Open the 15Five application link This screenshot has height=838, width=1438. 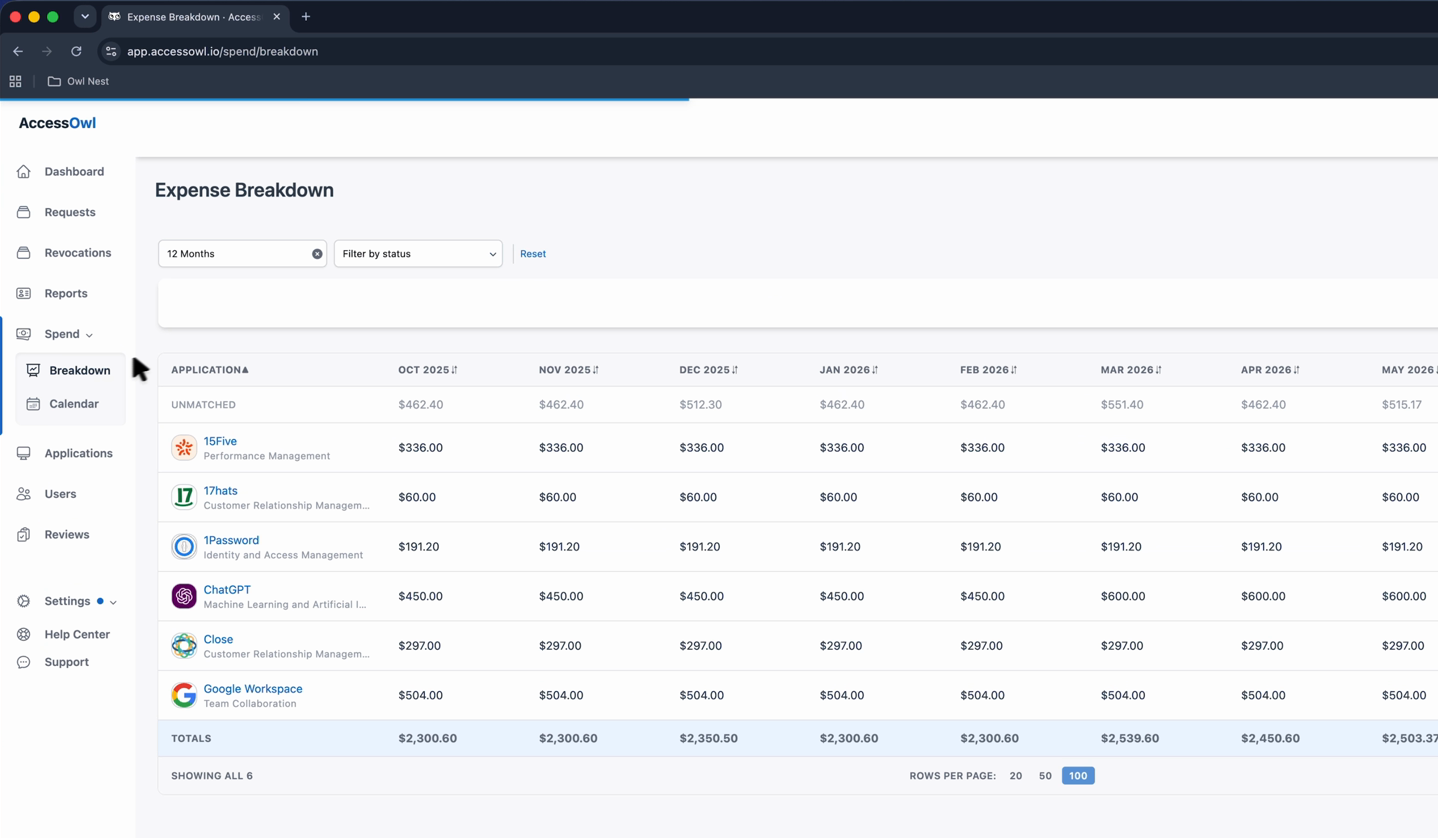point(220,441)
